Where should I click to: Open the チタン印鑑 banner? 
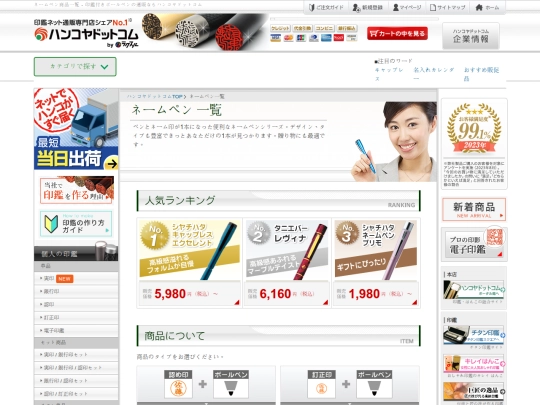(474, 335)
